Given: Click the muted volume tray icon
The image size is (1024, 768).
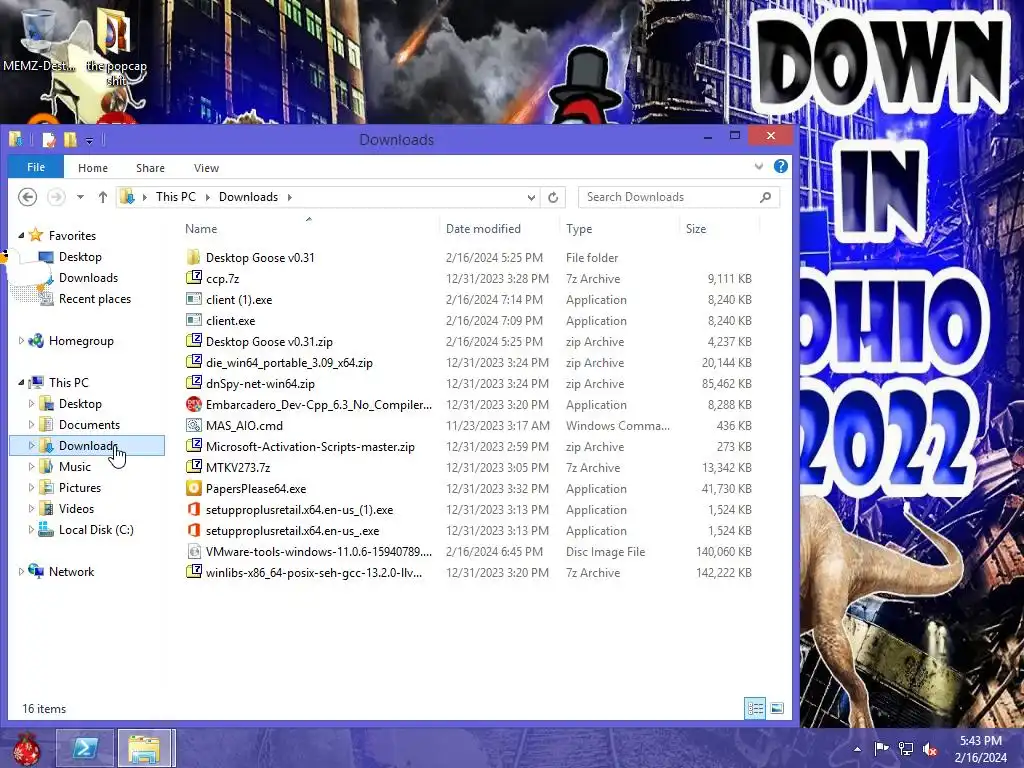Looking at the screenshot, I should [930, 749].
